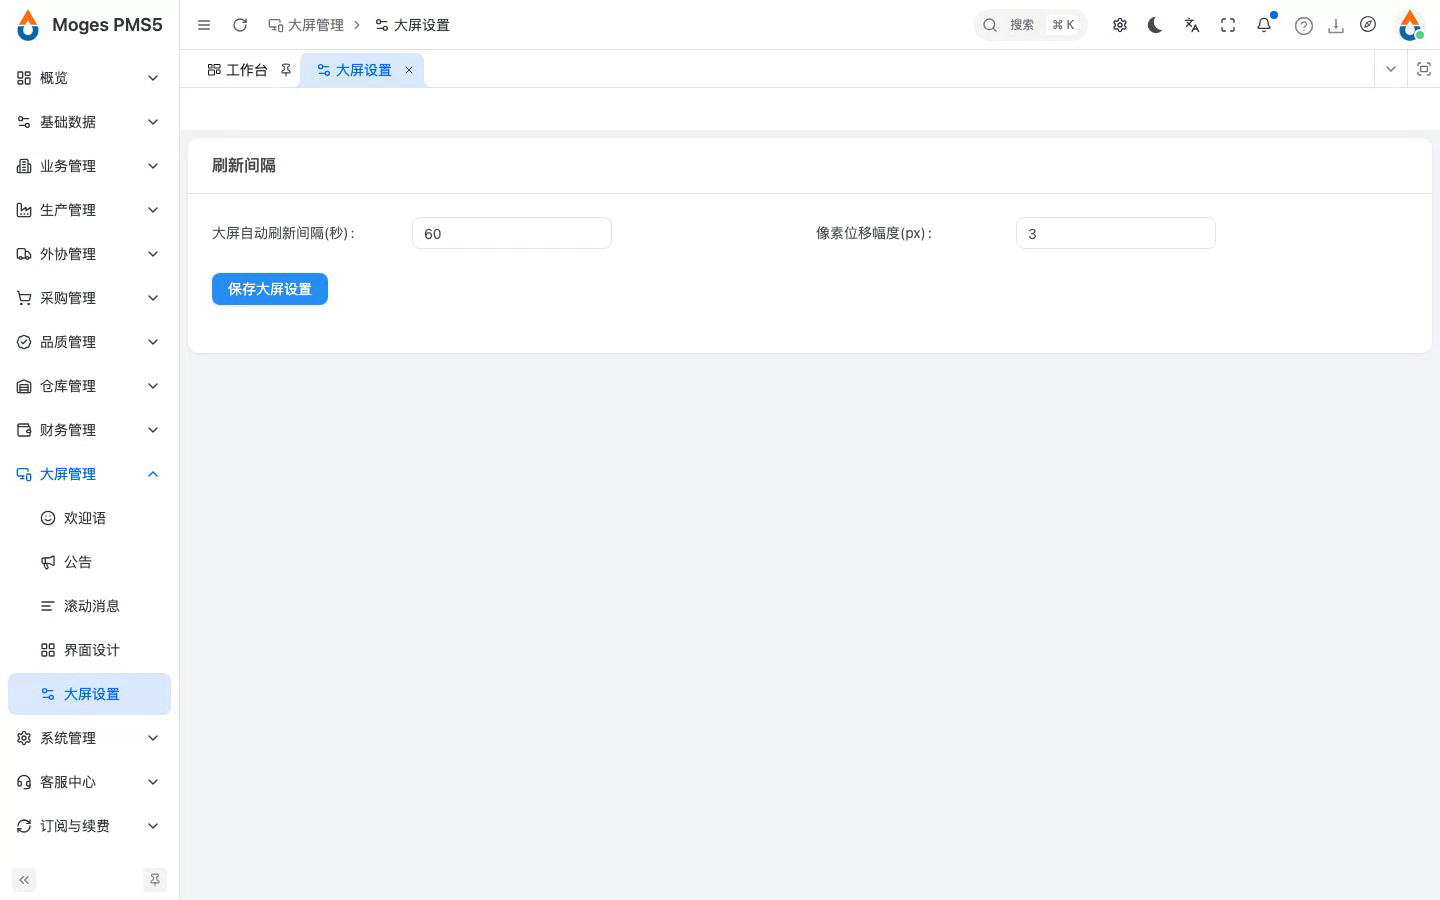Screen dimensions: 1440x900
Task: Close the 大屏设置 tab
Action: point(409,70)
